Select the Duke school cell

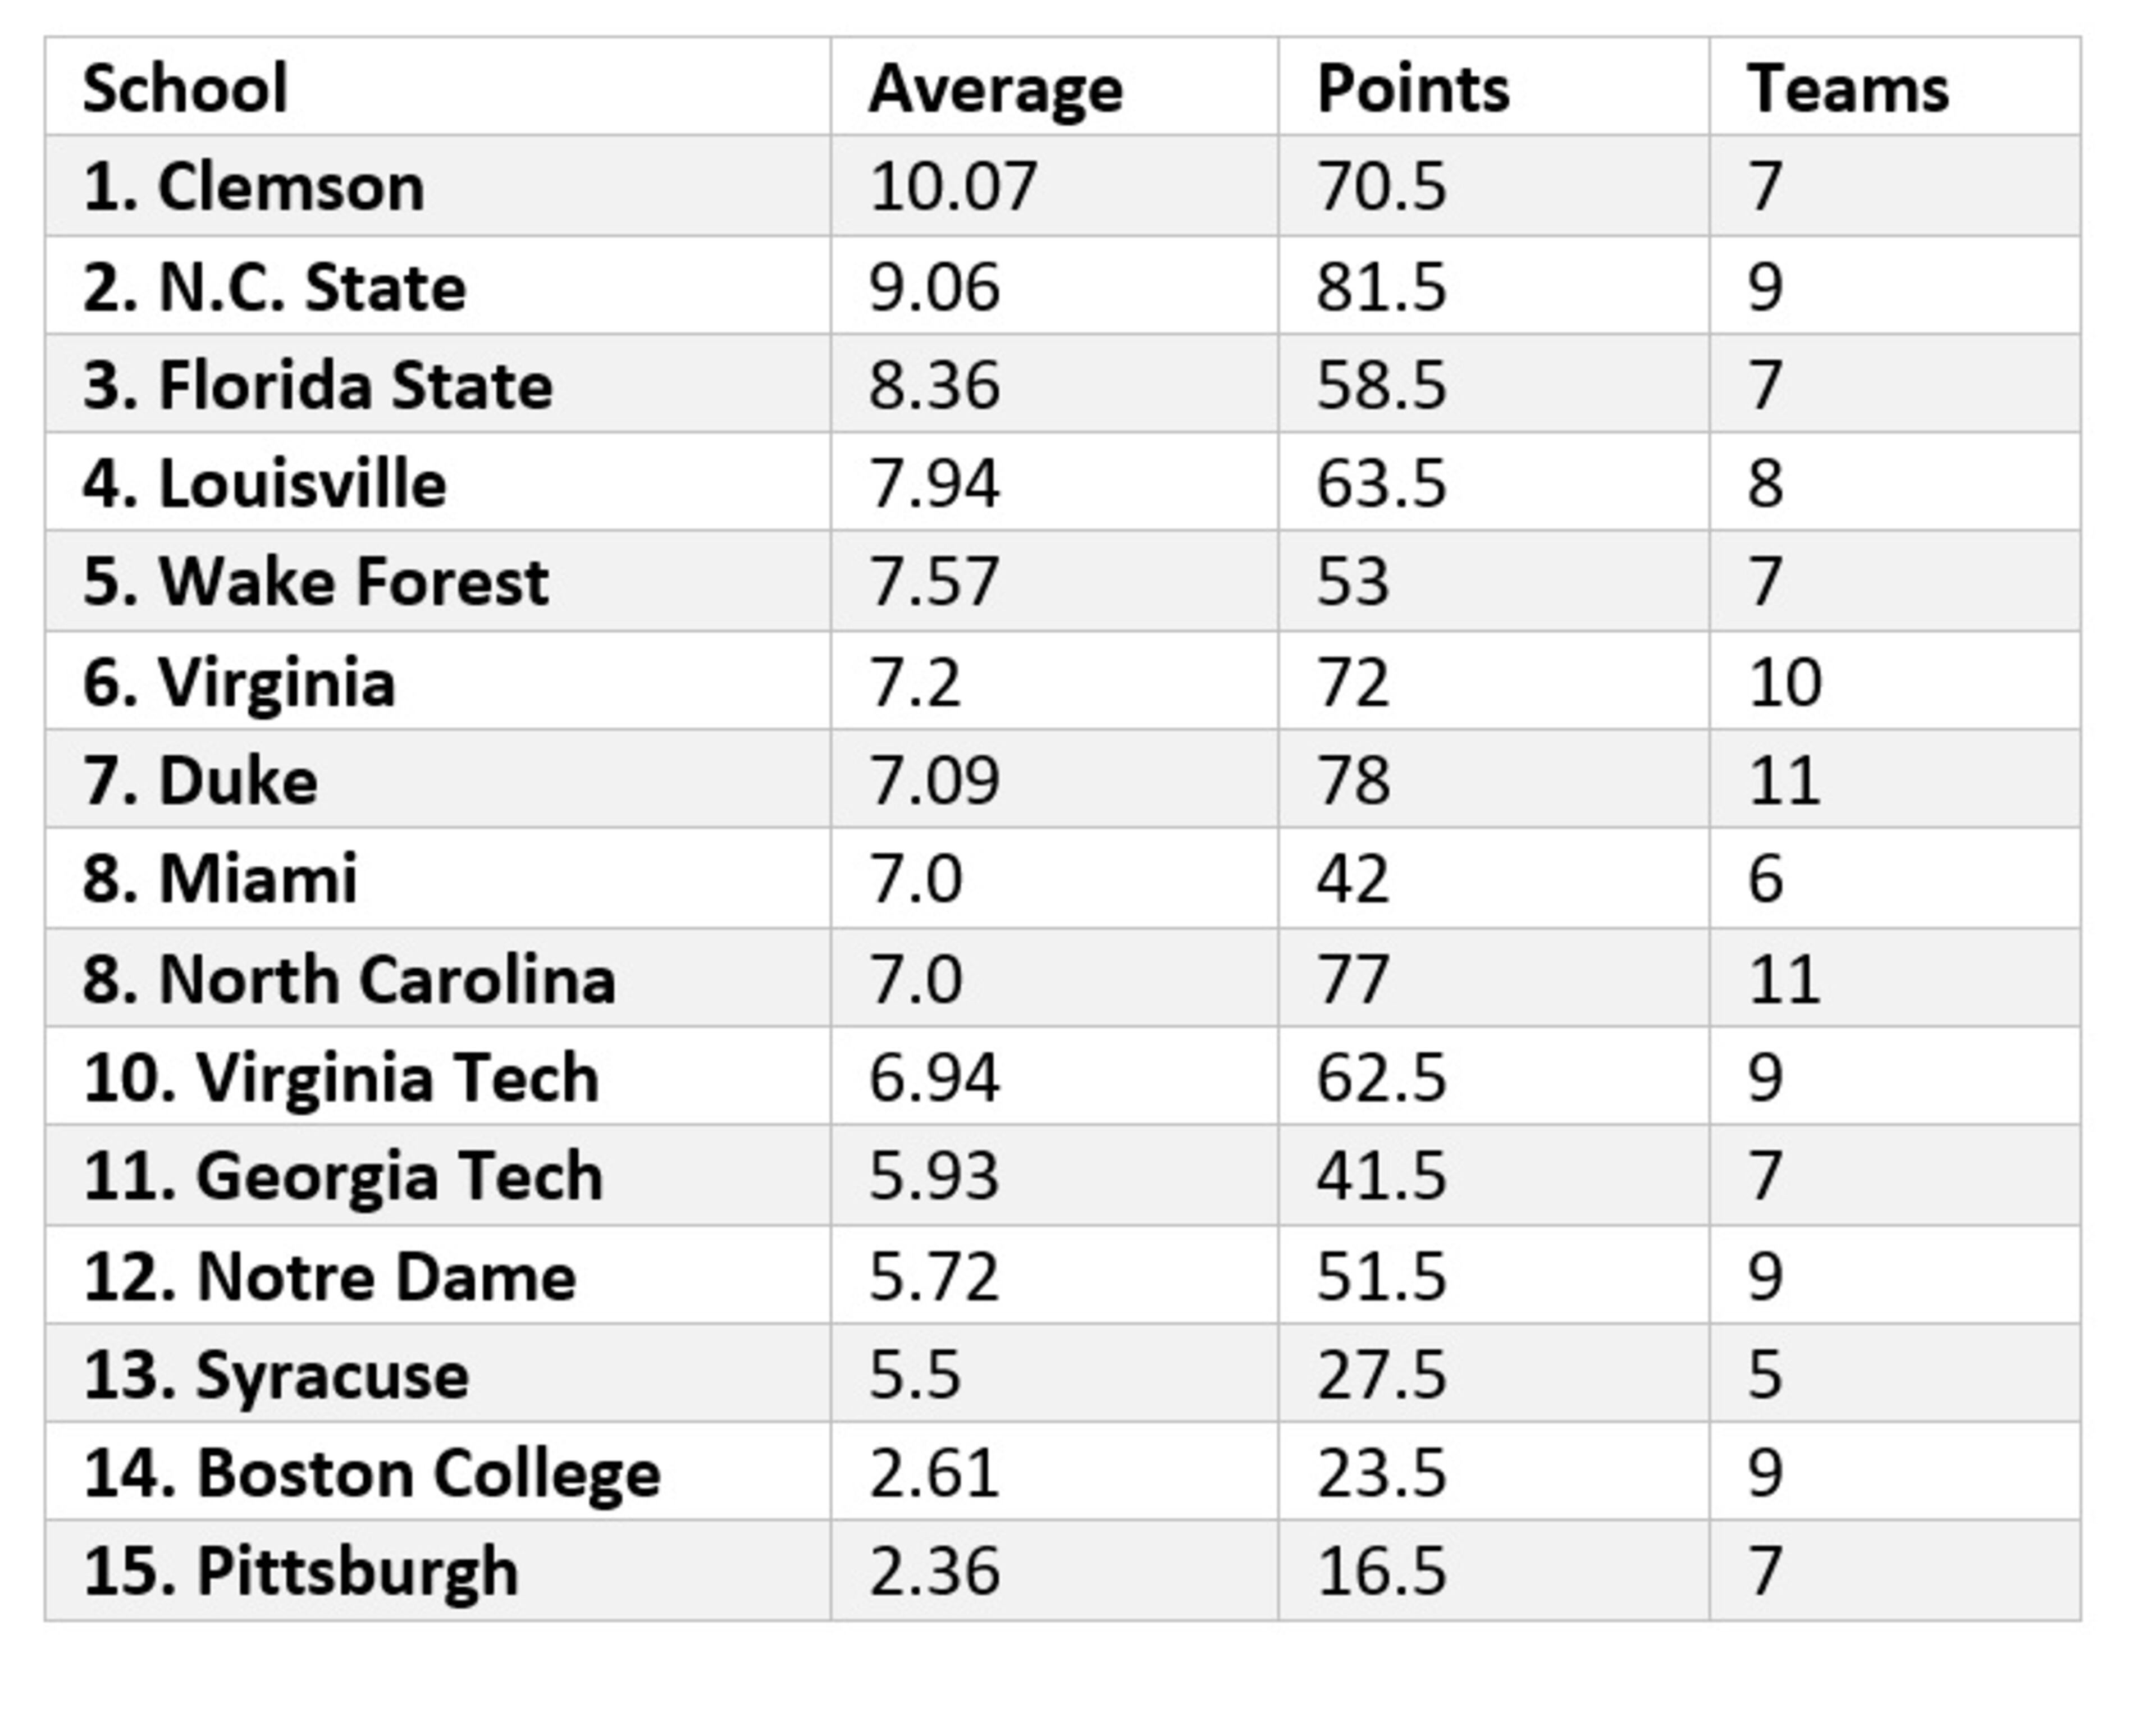(x=200, y=780)
